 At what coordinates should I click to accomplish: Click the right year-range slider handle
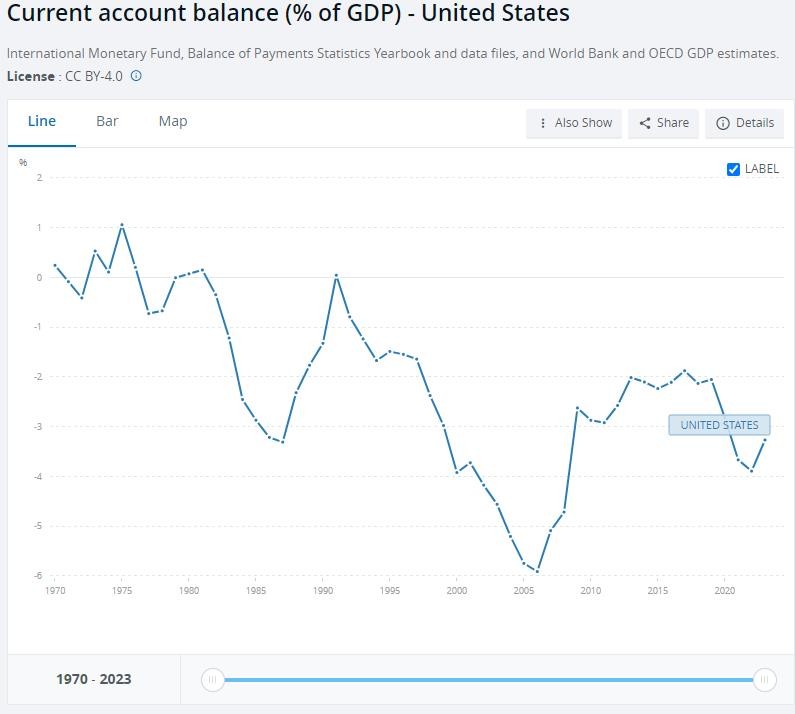pyautogui.click(x=764, y=680)
